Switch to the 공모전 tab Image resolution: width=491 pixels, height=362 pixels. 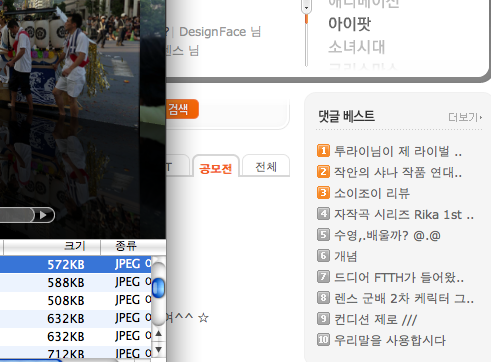click(216, 168)
